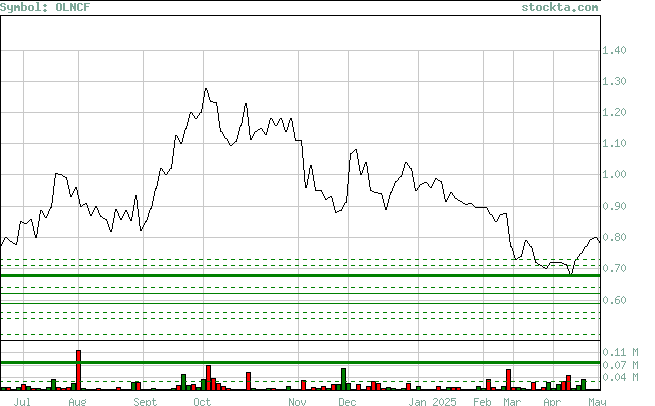Click the Aug month axis label
Viewport: 655px width, 406px height.
77,401
